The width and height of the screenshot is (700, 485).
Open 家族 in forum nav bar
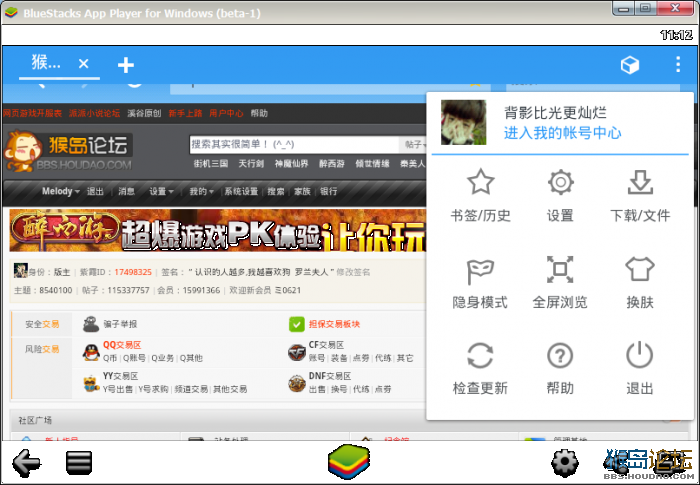(x=302, y=192)
